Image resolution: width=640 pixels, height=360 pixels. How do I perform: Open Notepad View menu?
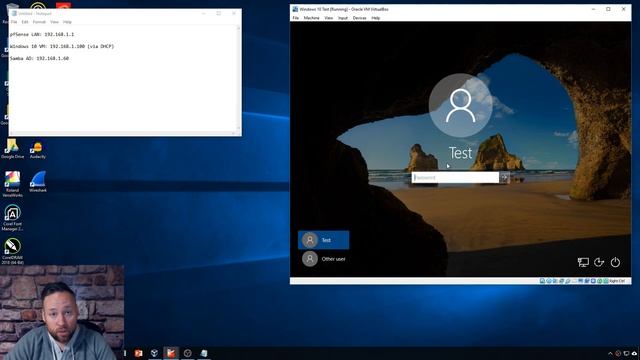pos(54,22)
